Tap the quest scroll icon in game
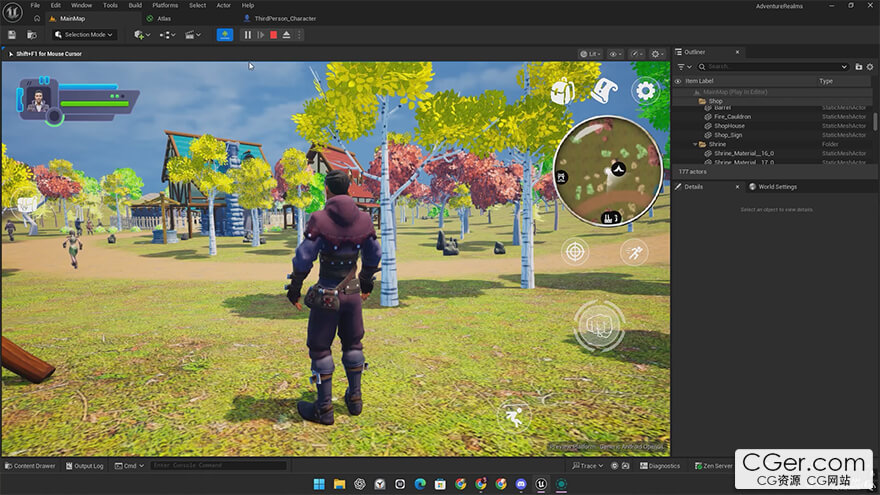This screenshot has height=495, width=880. 604,92
